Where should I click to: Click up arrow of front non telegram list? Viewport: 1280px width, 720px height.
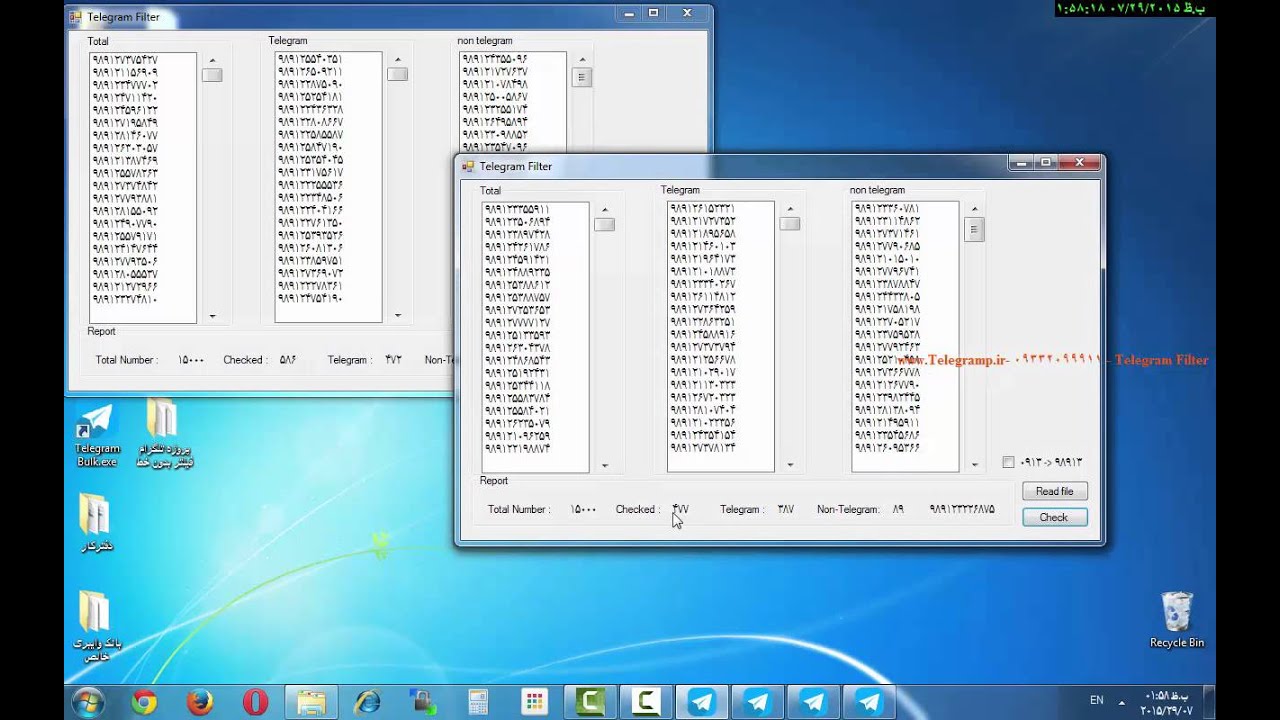[x=974, y=210]
